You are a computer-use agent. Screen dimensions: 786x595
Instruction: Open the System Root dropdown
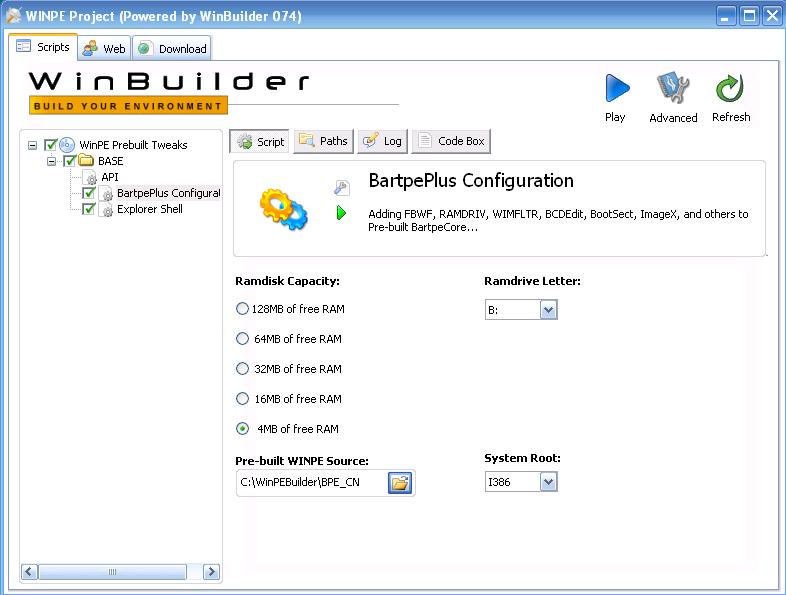(x=548, y=482)
